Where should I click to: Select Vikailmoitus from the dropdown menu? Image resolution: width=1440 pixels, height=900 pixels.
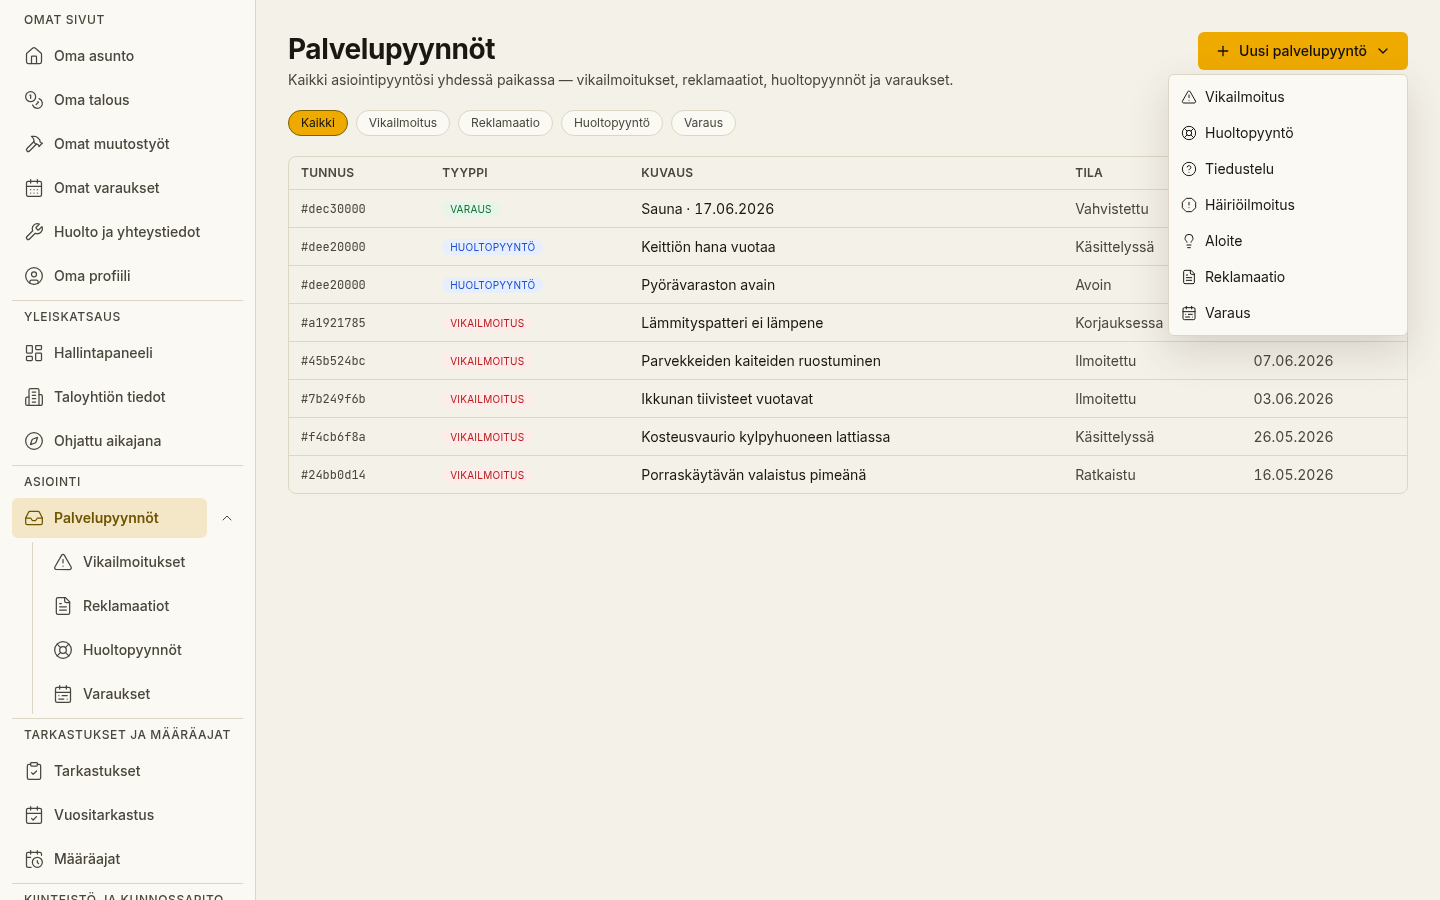point(1288,97)
